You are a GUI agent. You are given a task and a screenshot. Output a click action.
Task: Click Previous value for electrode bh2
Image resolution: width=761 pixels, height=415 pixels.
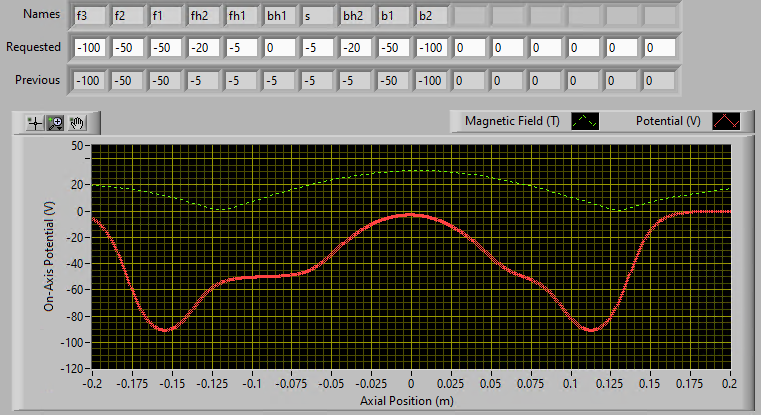point(356,81)
